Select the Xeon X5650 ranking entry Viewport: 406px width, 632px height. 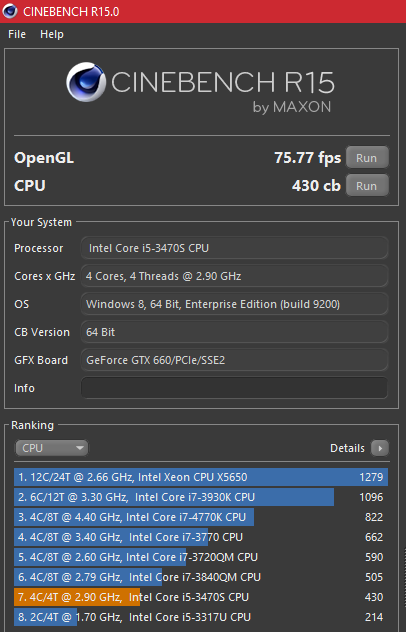pyautogui.click(x=201, y=477)
